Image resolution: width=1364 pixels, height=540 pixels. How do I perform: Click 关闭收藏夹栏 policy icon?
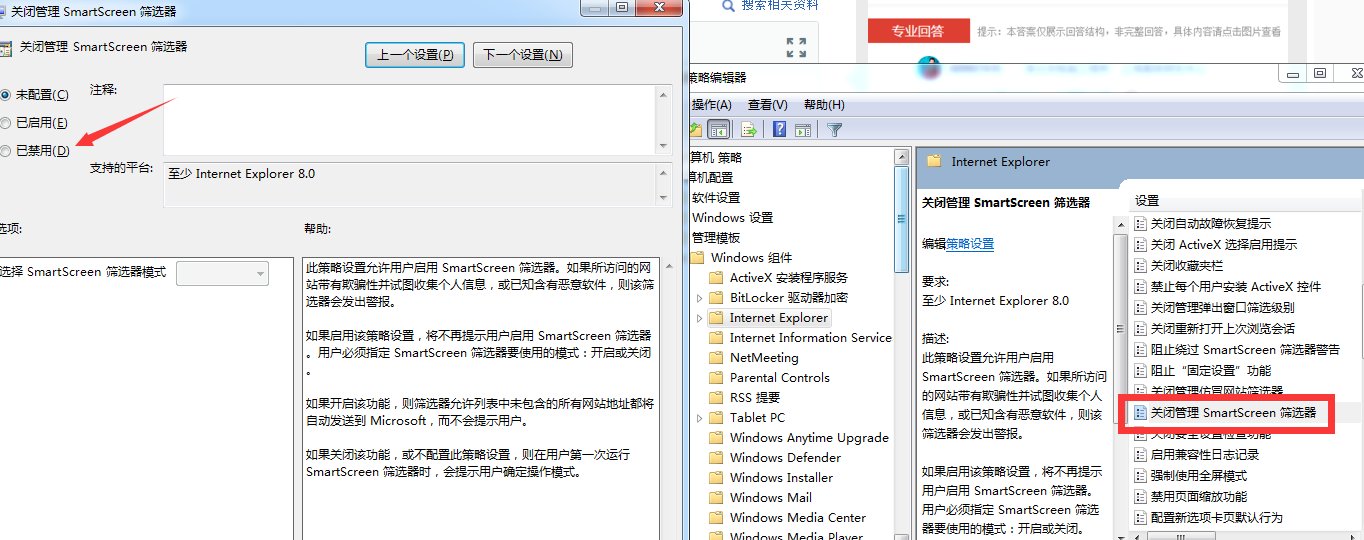pos(1141,265)
